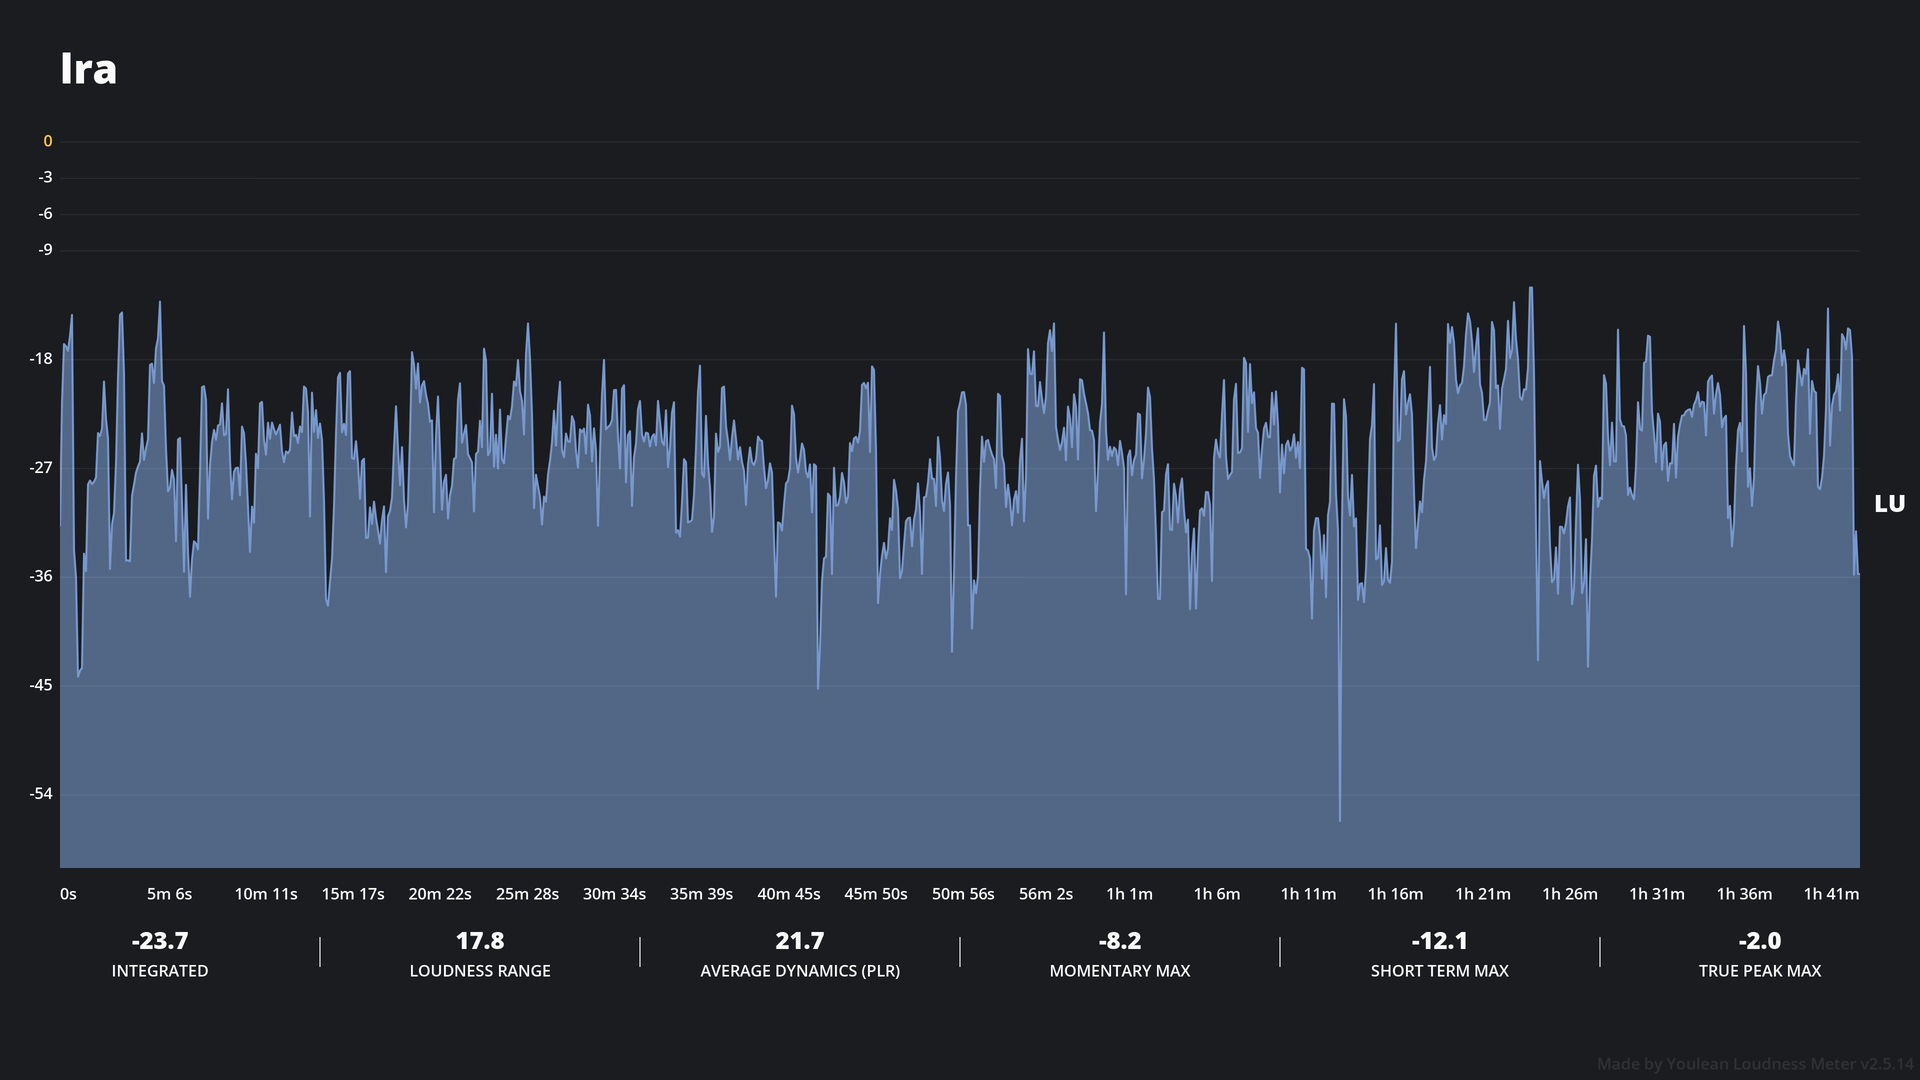Click the 30m 34s time label
This screenshot has height=1080, width=1920.
pyautogui.click(x=614, y=894)
